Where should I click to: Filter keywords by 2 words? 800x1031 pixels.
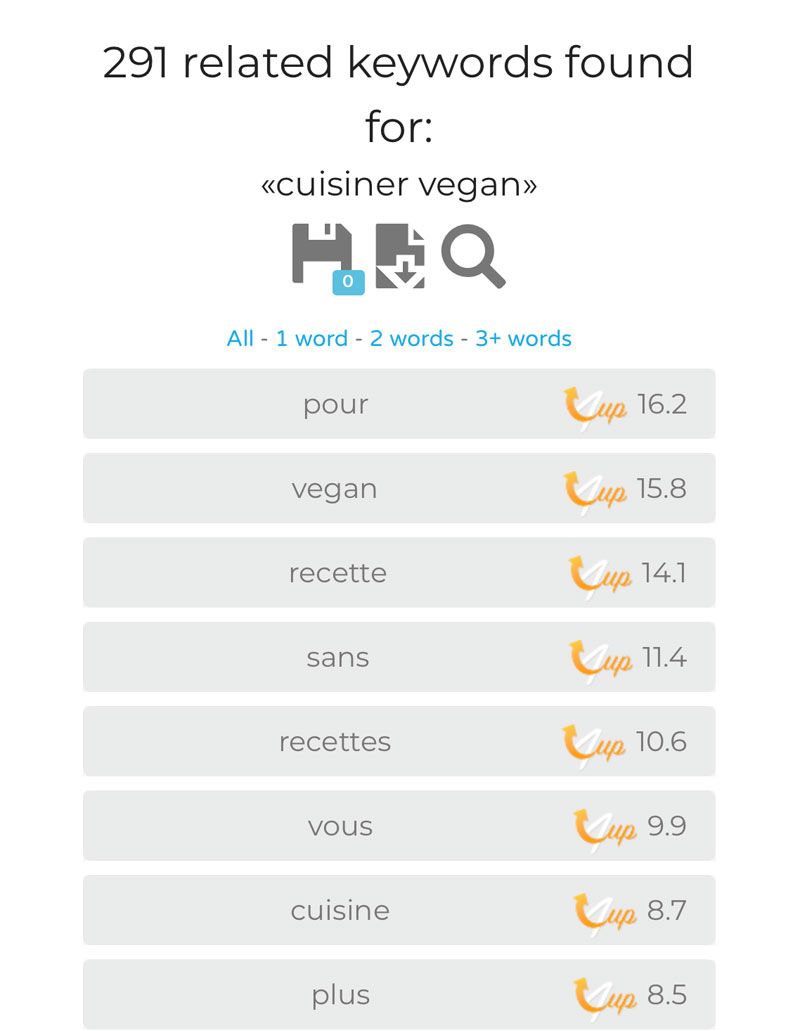(x=412, y=339)
